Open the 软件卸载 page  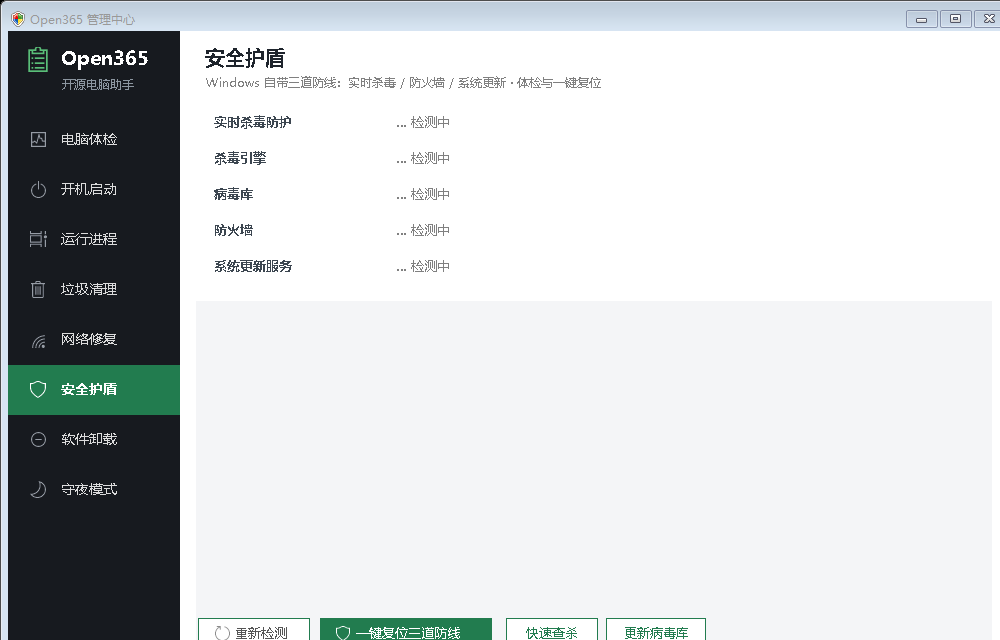click(x=94, y=439)
